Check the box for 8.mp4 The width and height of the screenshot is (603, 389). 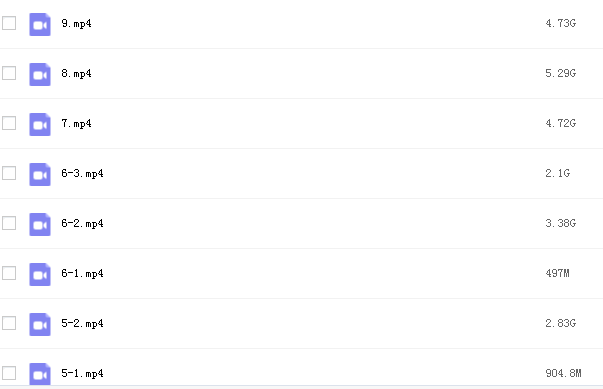click(x=9, y=73)
